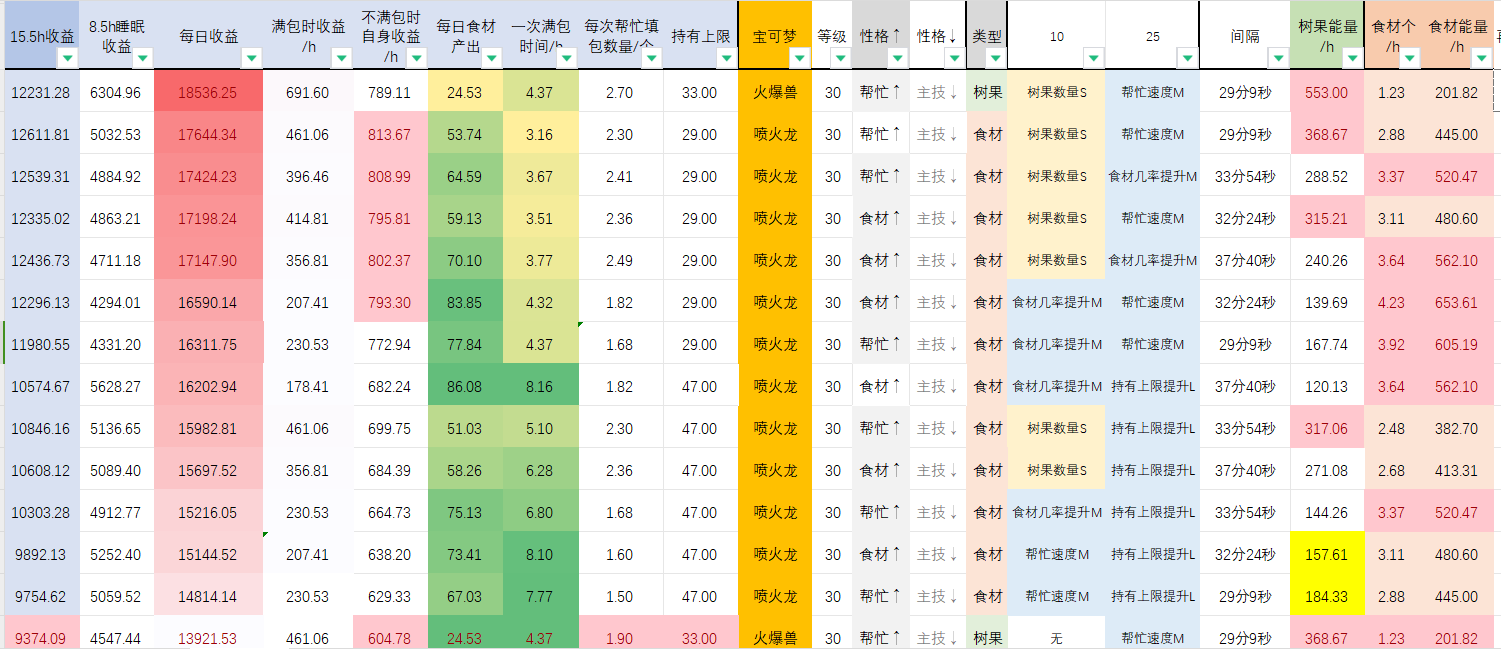Select the cell with value 413.31

1455,470
